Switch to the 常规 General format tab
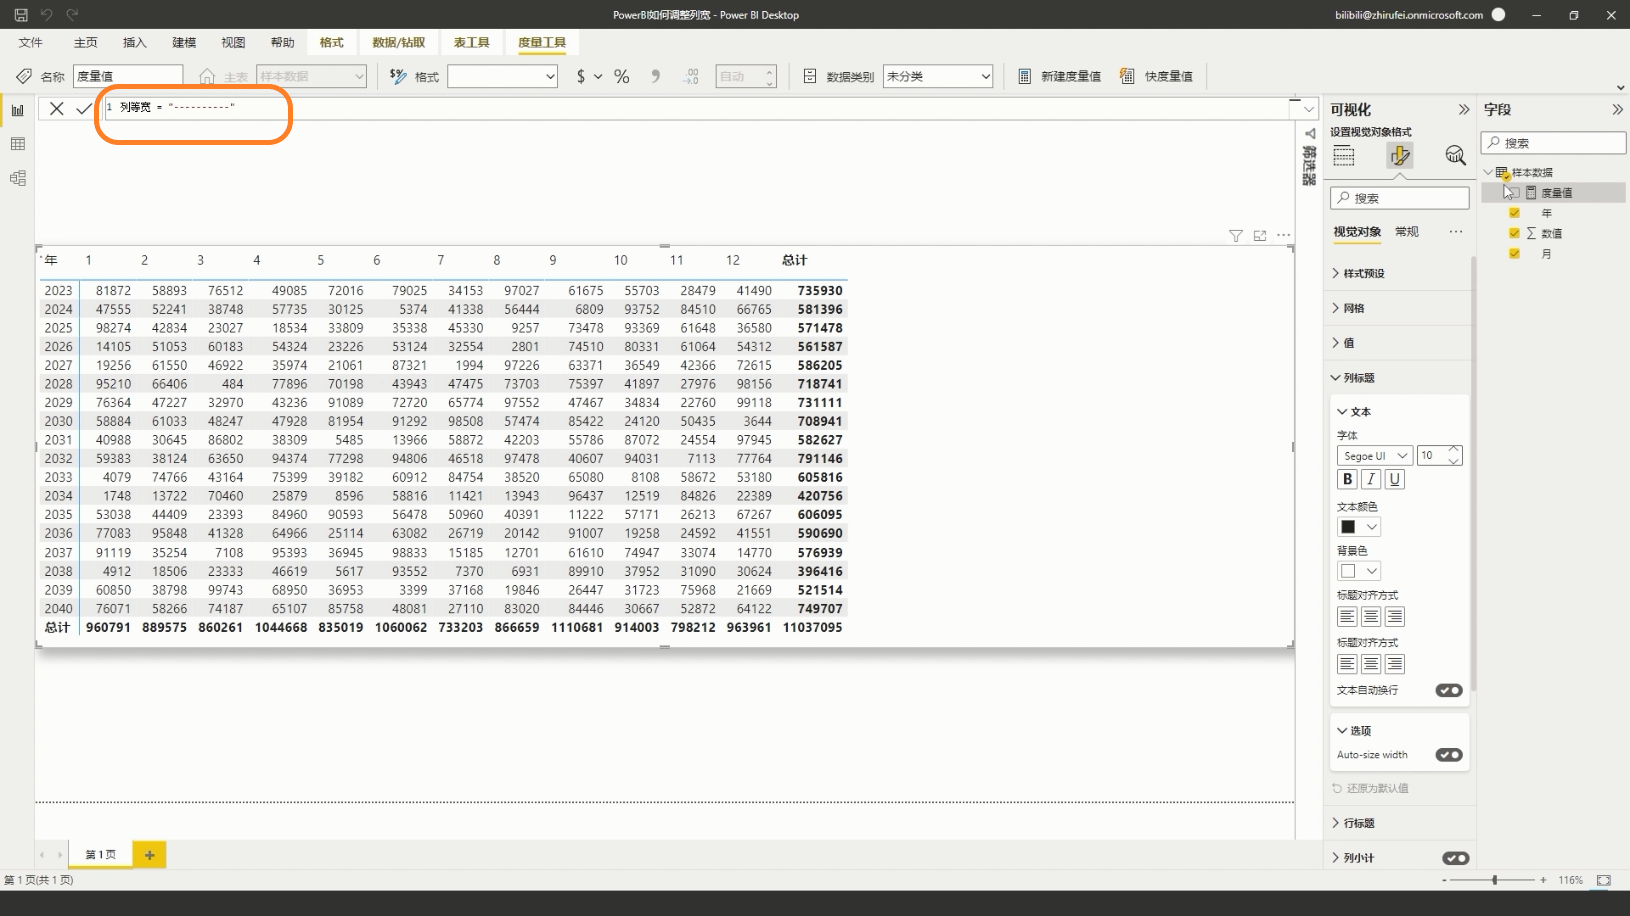Viewport: 1630px width, 916px height. point(1407,232)
